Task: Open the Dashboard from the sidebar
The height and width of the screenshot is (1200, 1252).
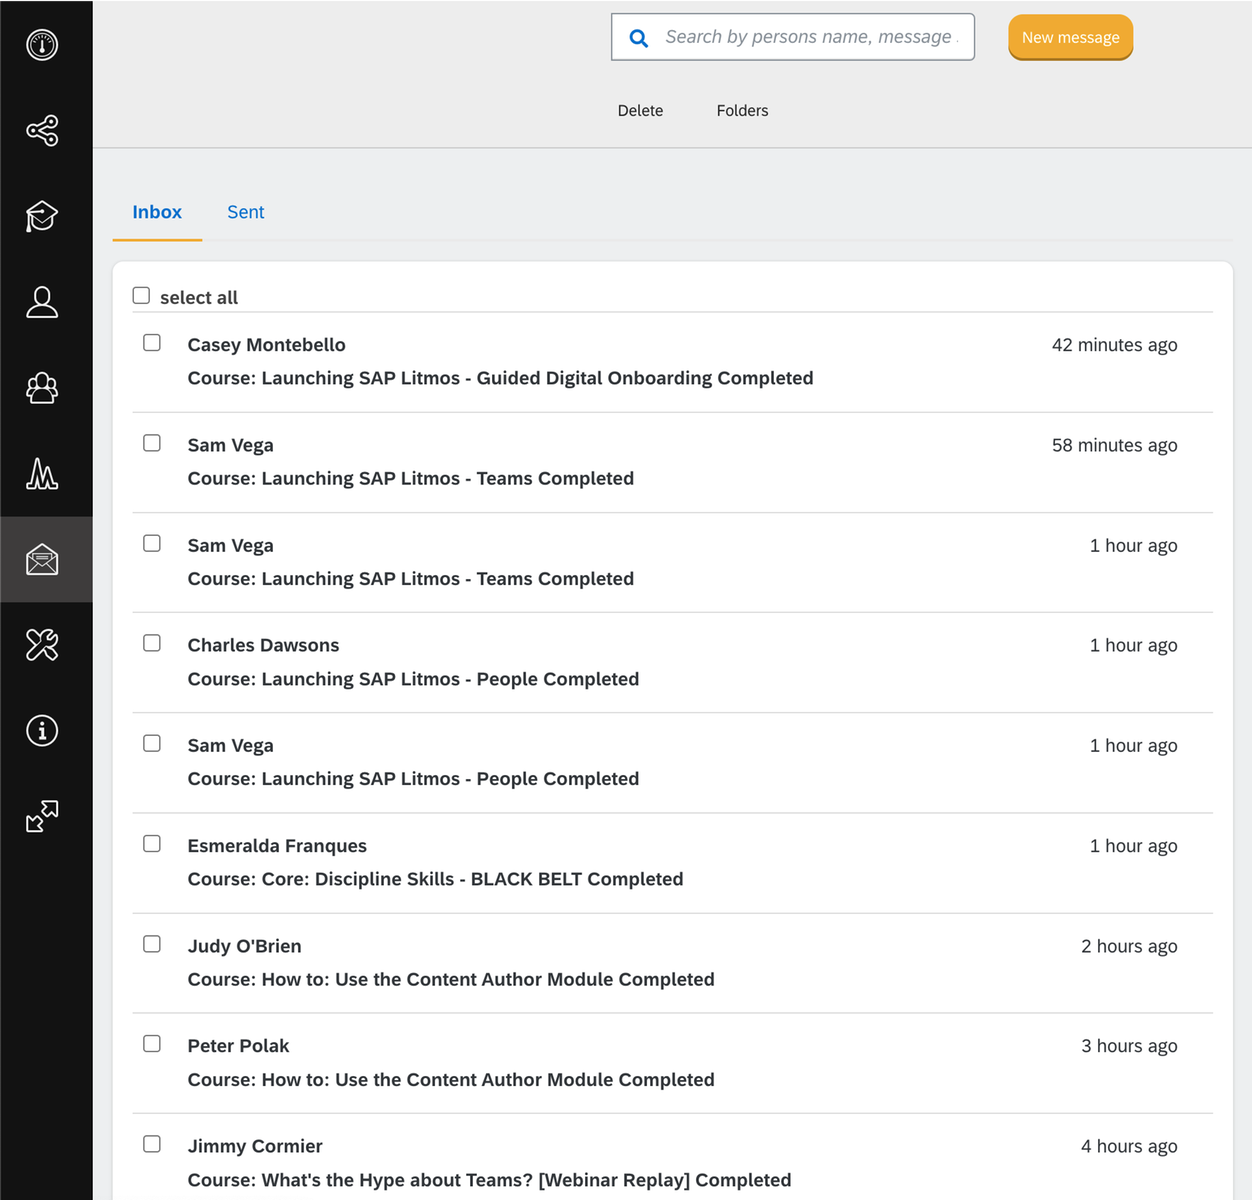Action: click(41, 45)
